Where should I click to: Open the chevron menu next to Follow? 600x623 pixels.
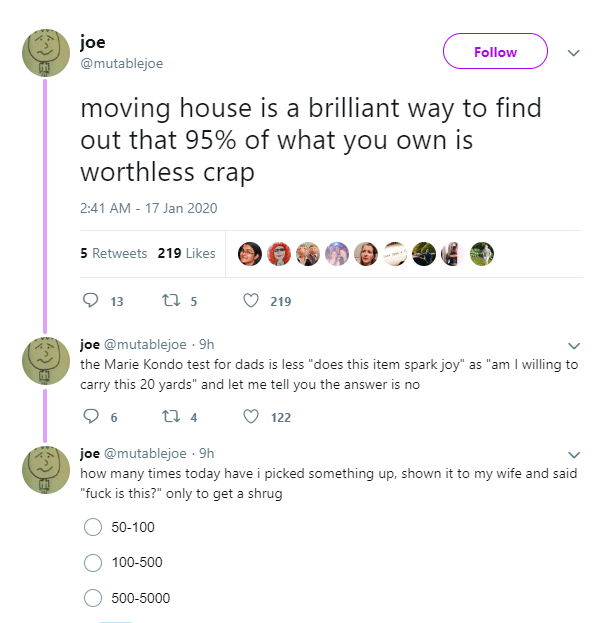[x=573, y=53]
